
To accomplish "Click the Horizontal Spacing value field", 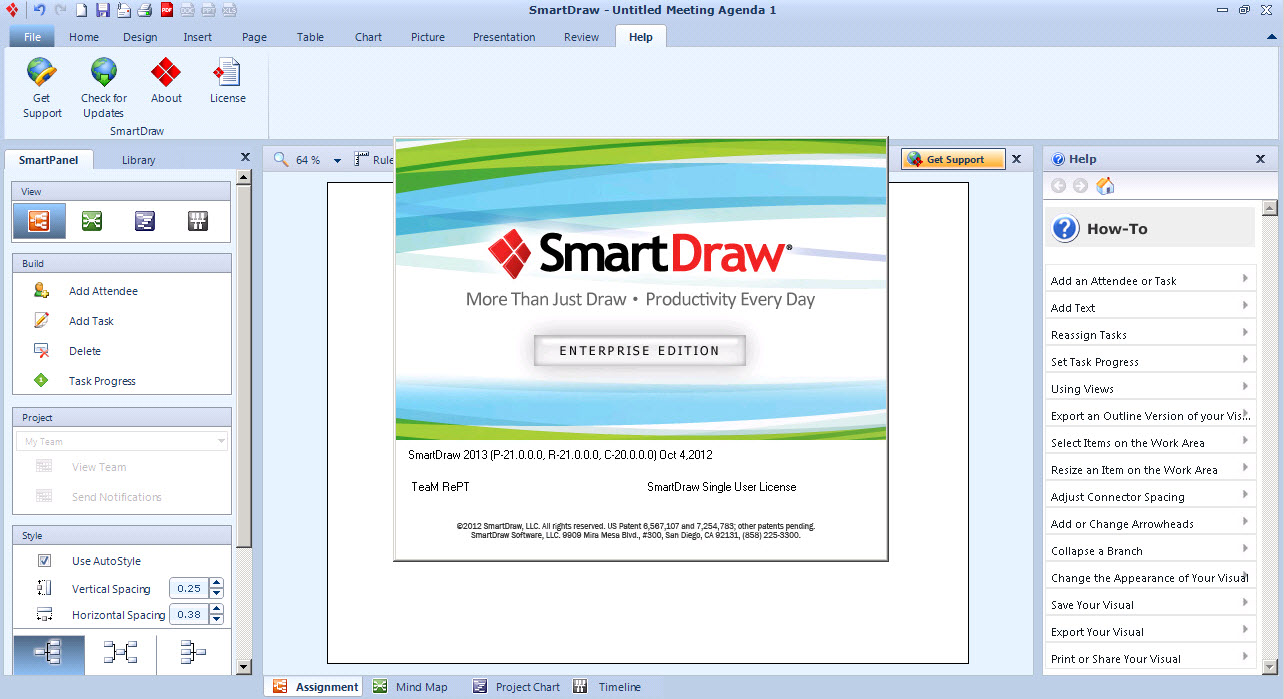I will pos(189,615).
